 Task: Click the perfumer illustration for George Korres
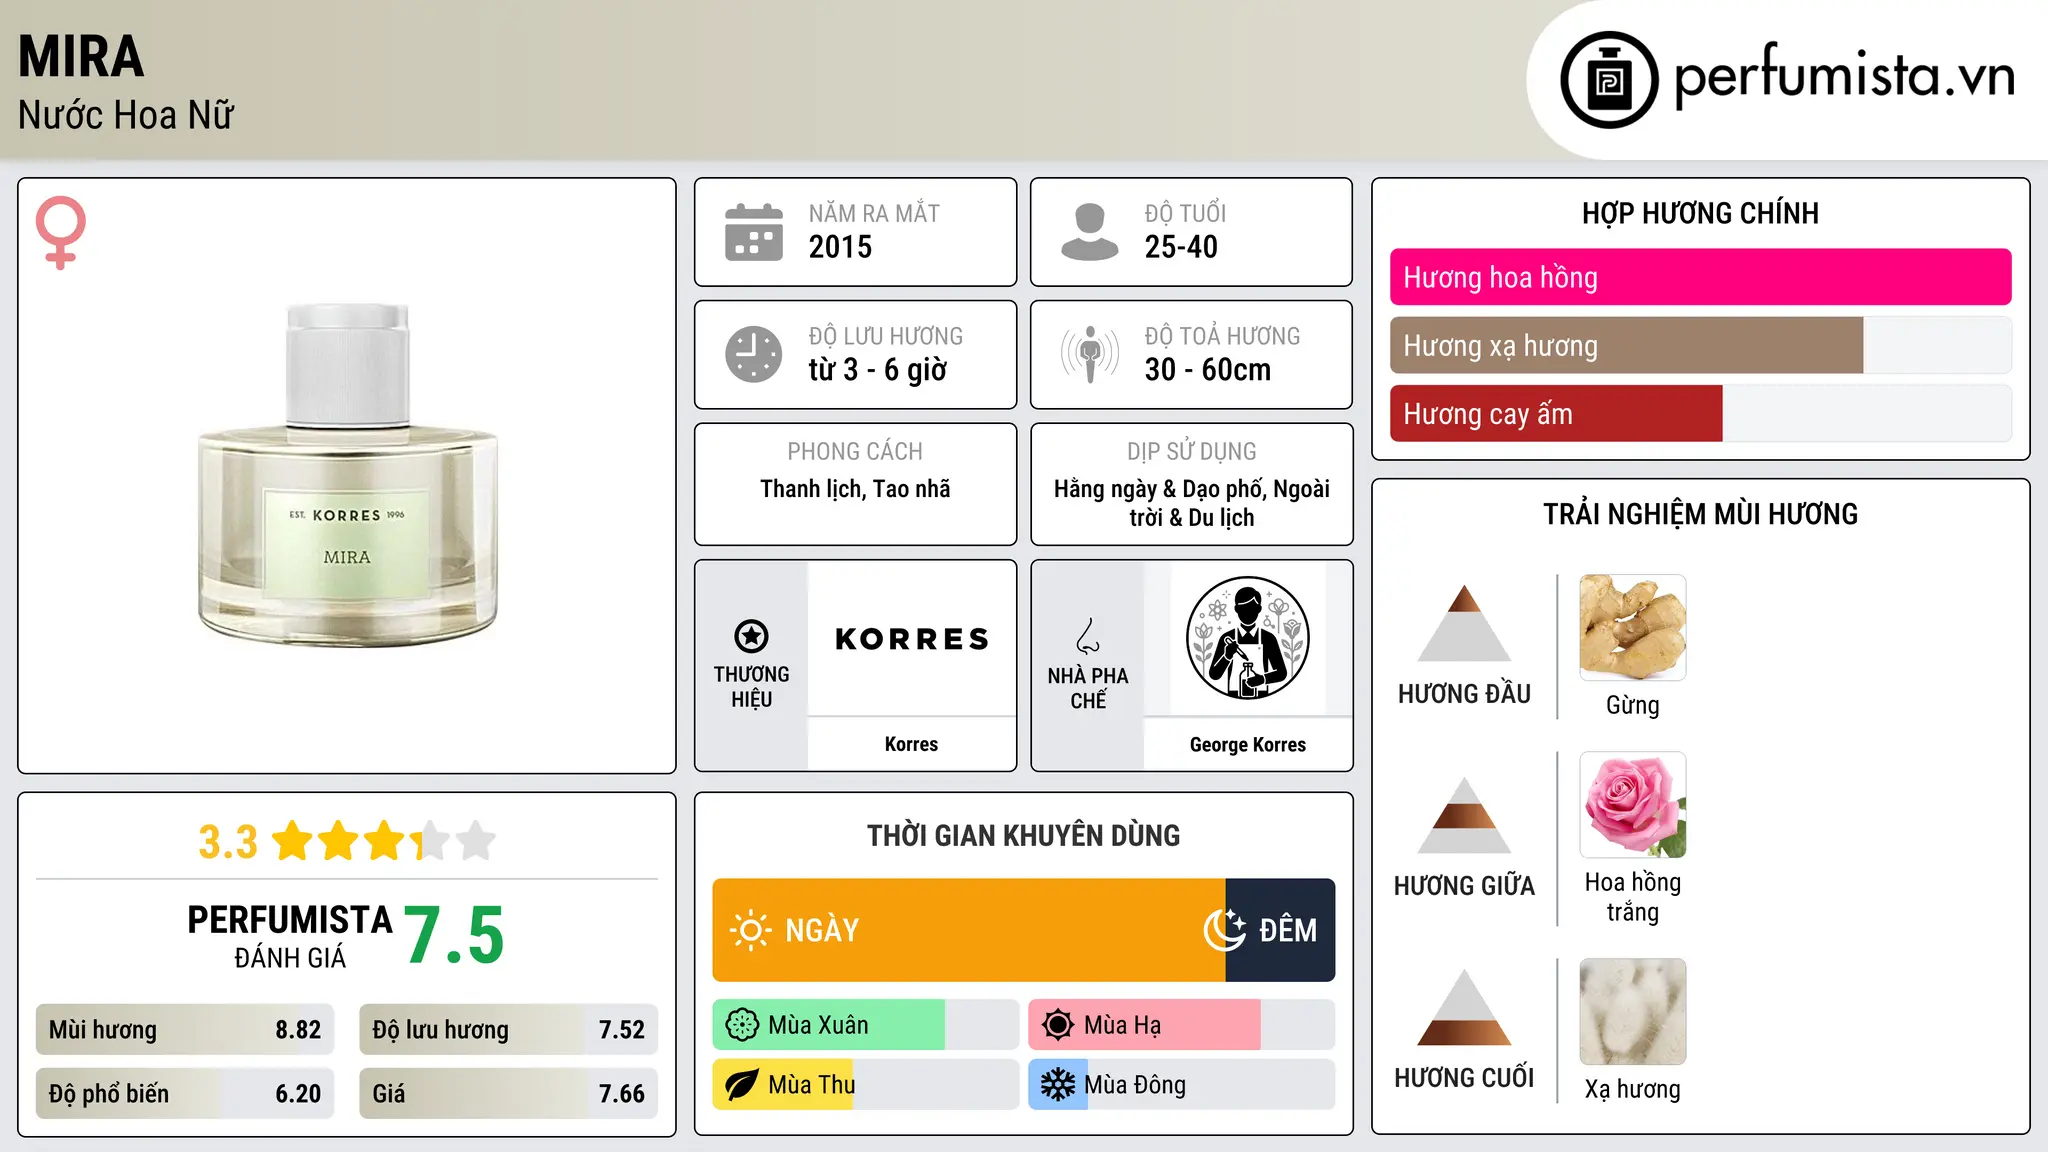(x=1247, y=638)
